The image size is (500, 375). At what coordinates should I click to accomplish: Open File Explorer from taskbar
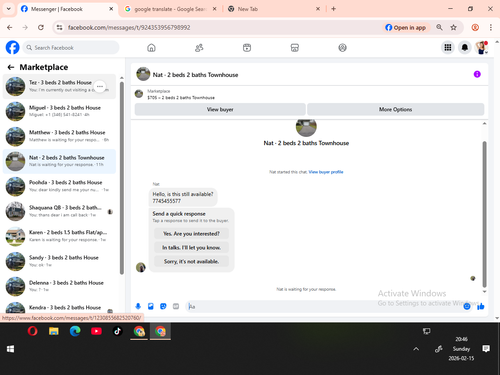coord(54,331)
